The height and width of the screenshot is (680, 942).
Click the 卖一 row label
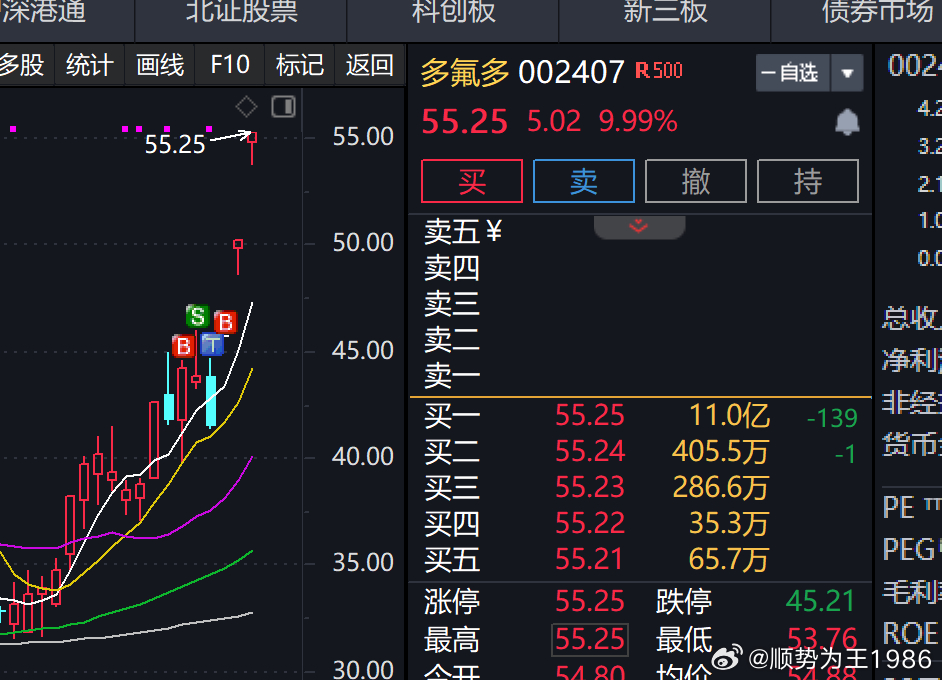pos(452,376)
